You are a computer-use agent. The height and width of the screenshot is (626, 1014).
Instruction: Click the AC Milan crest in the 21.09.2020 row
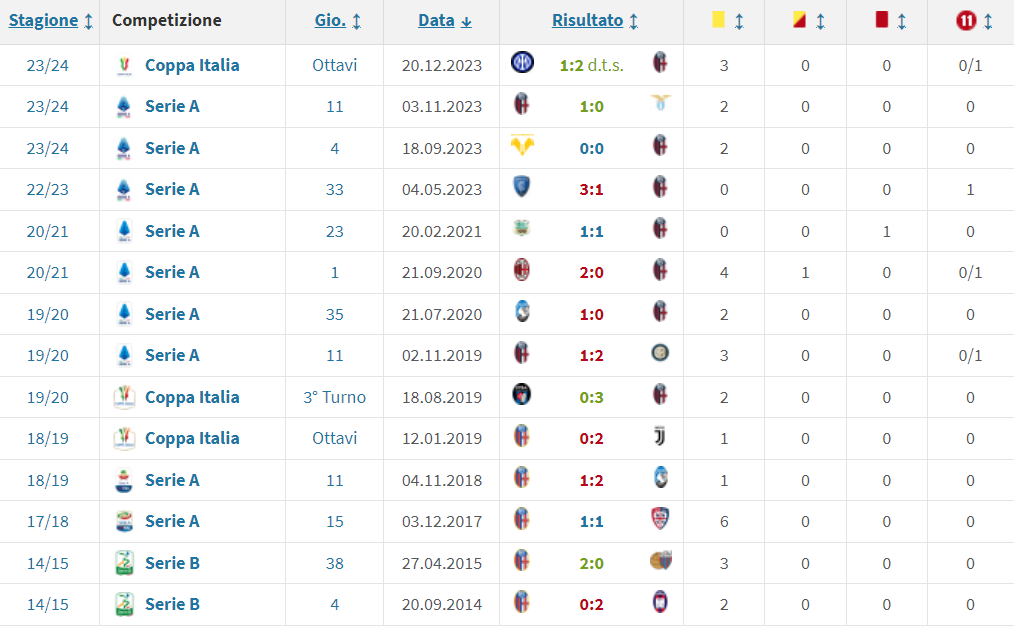pyautogui.click(x=522, y=270)
